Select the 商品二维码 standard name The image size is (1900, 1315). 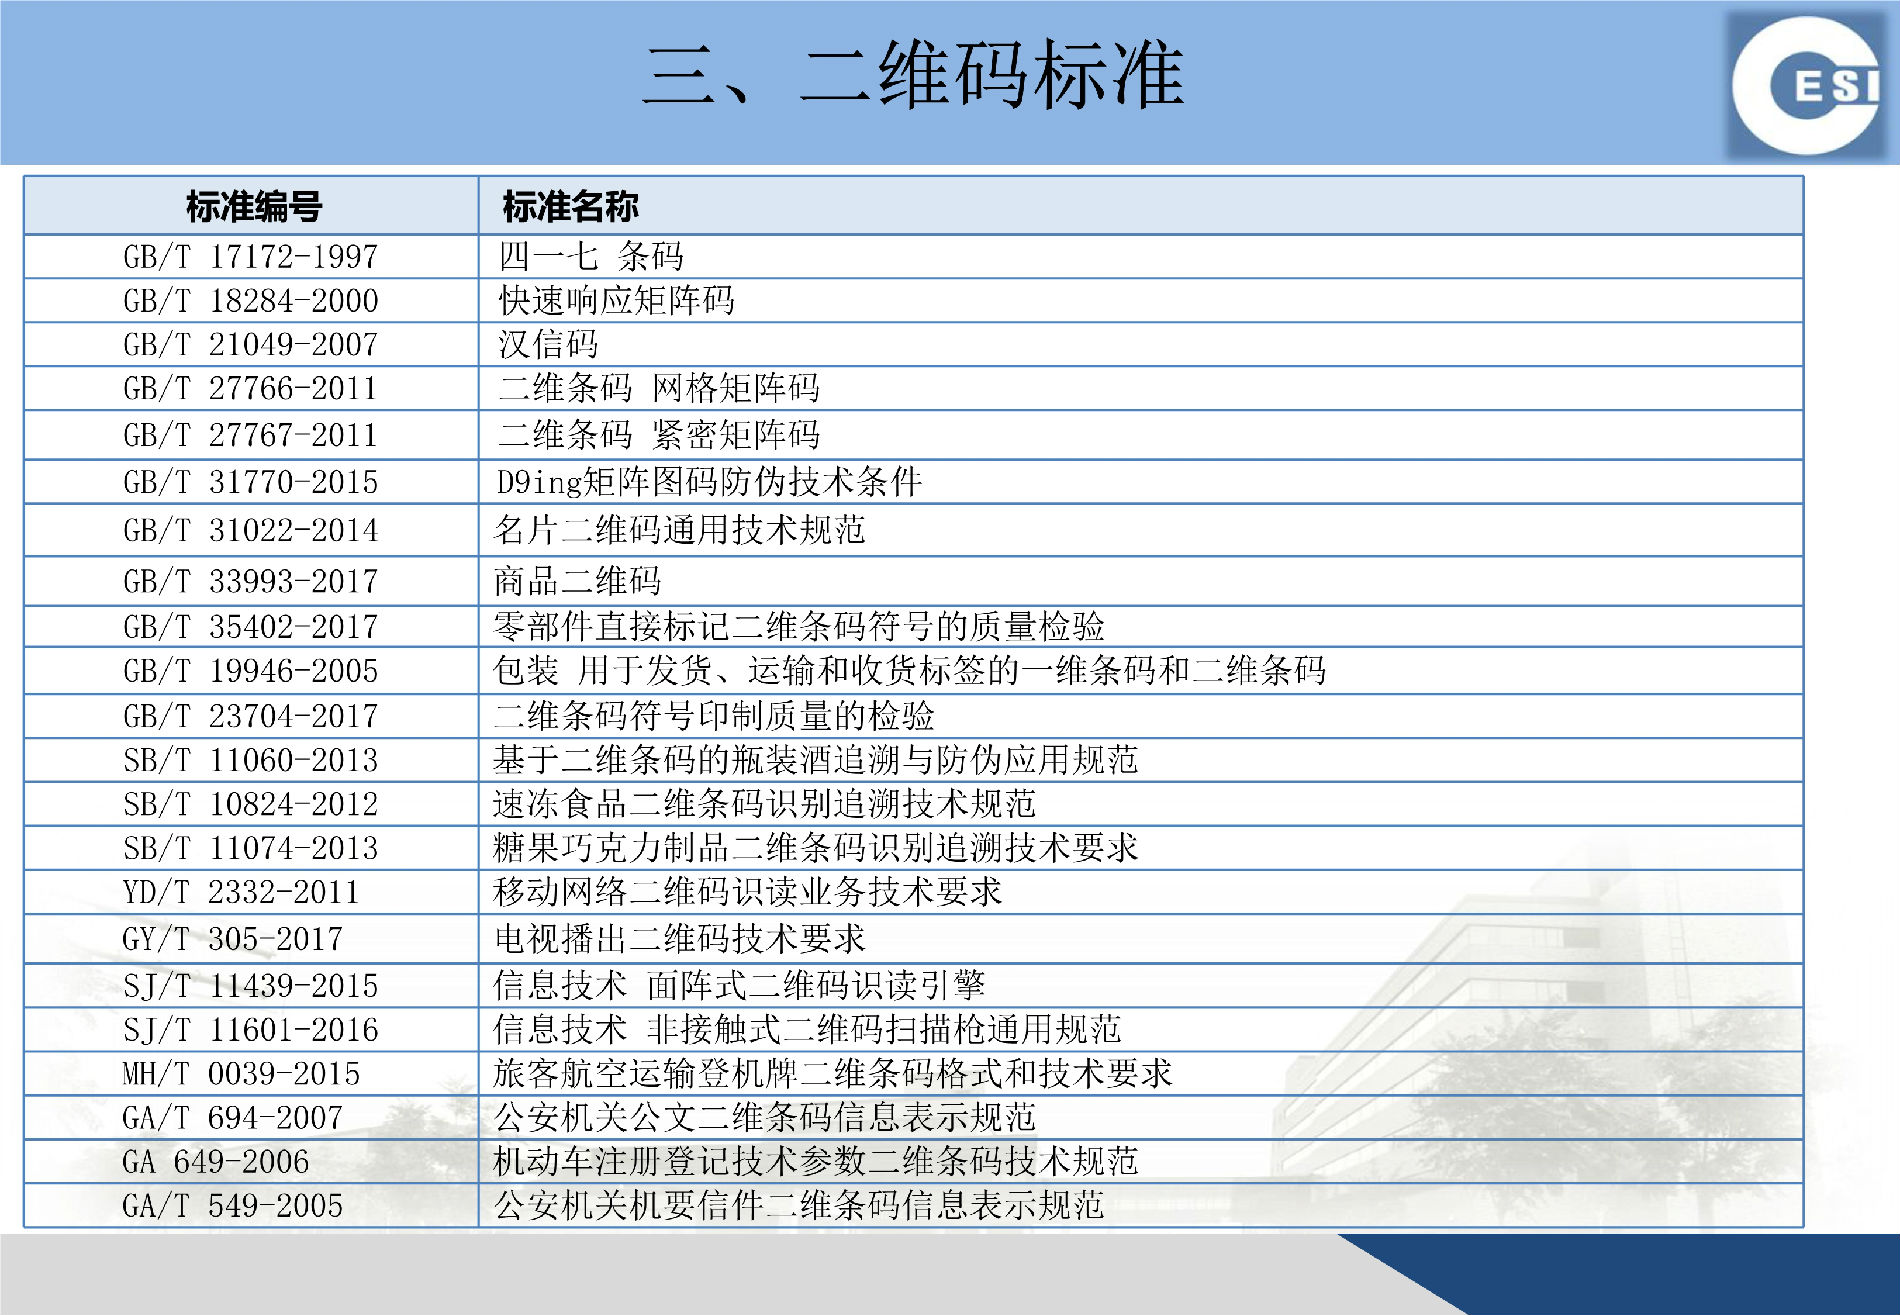coord(577,581)
